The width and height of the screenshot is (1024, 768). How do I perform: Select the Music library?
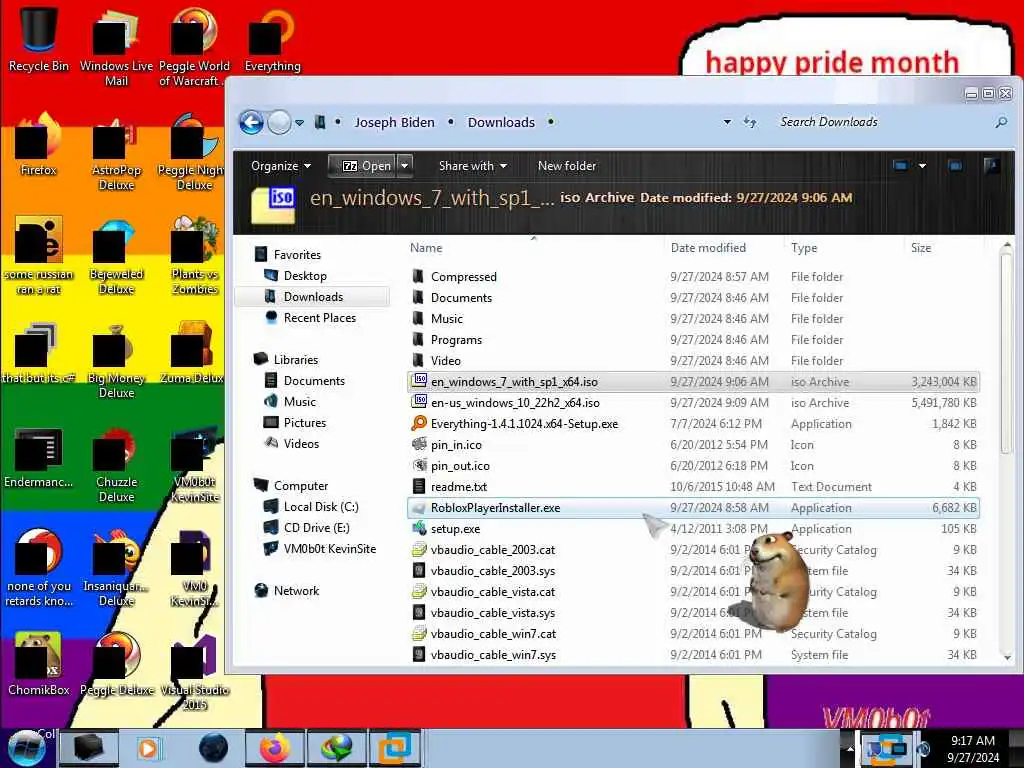pyautogui.click(x=300, y=401)
